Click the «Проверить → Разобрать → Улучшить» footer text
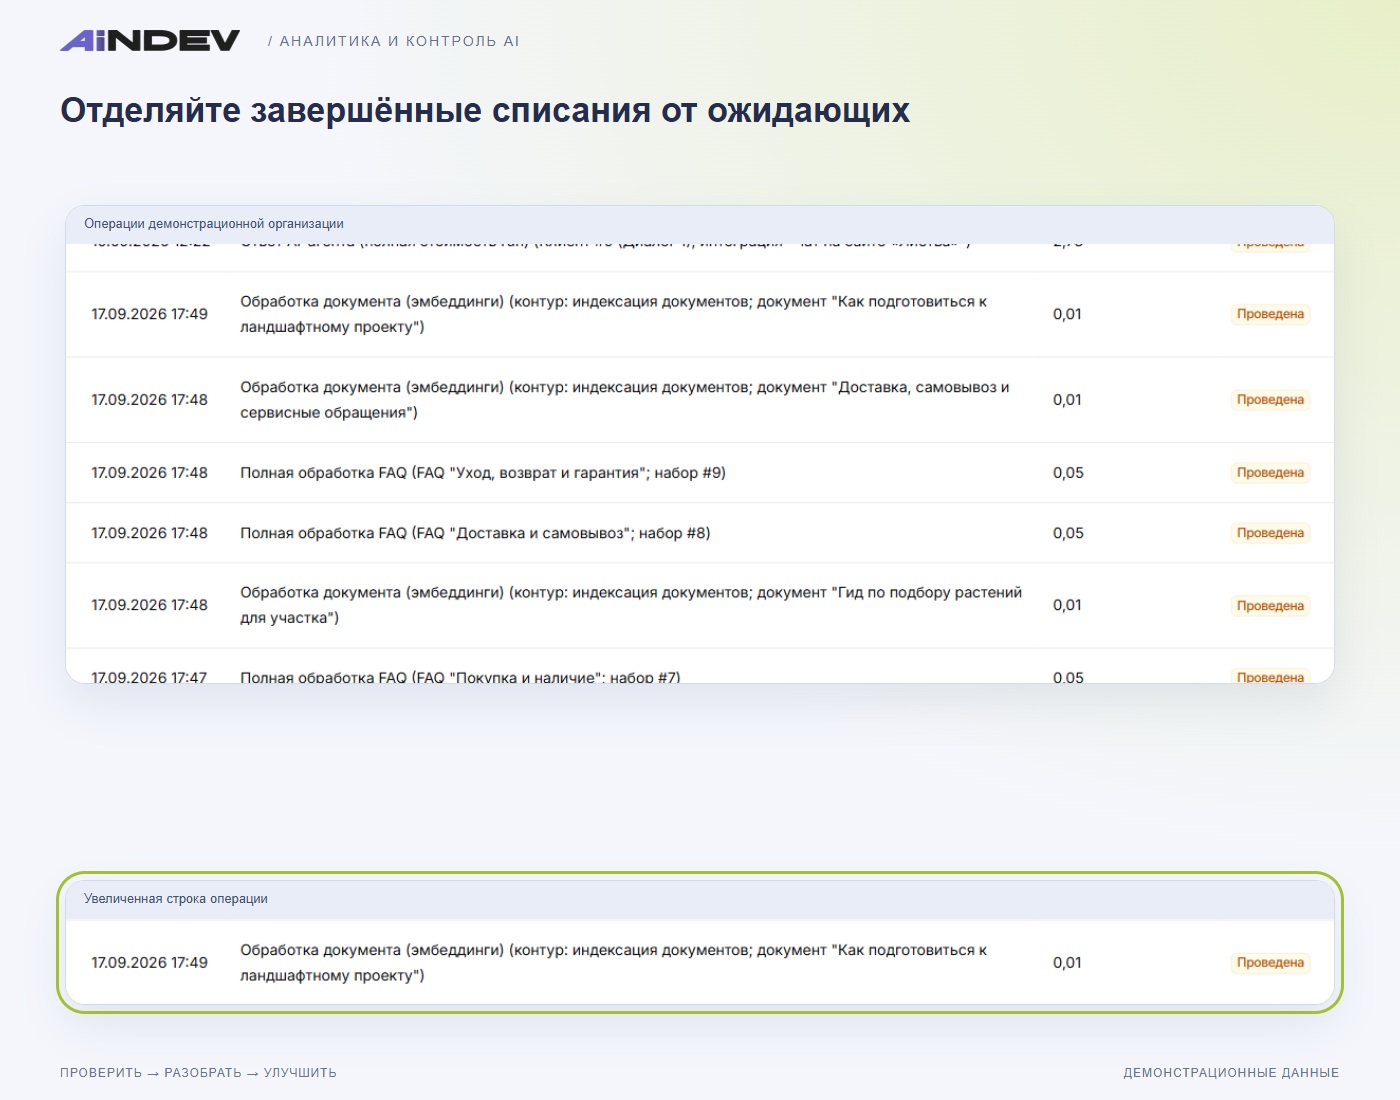Screen dimensions: 1400x1100 click(x=198, y=1073)
